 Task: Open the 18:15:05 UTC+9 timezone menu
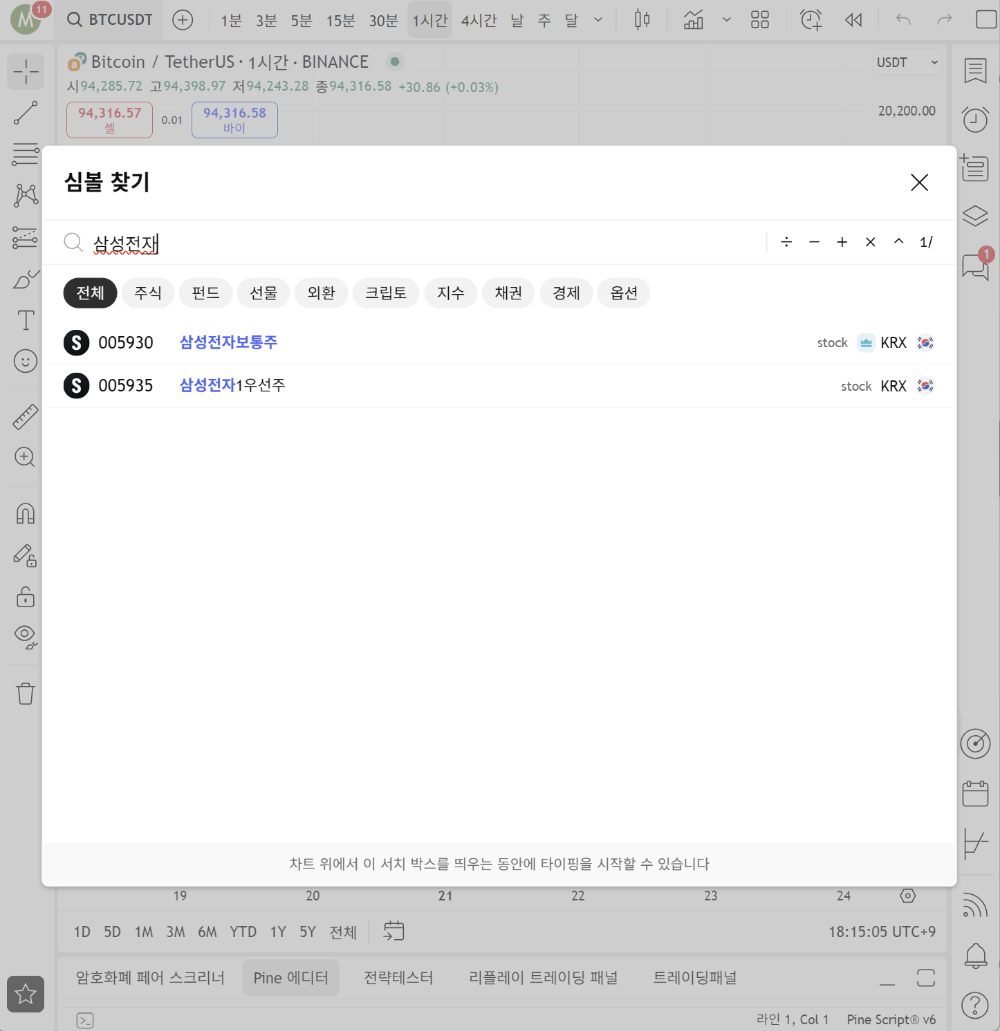882,932
